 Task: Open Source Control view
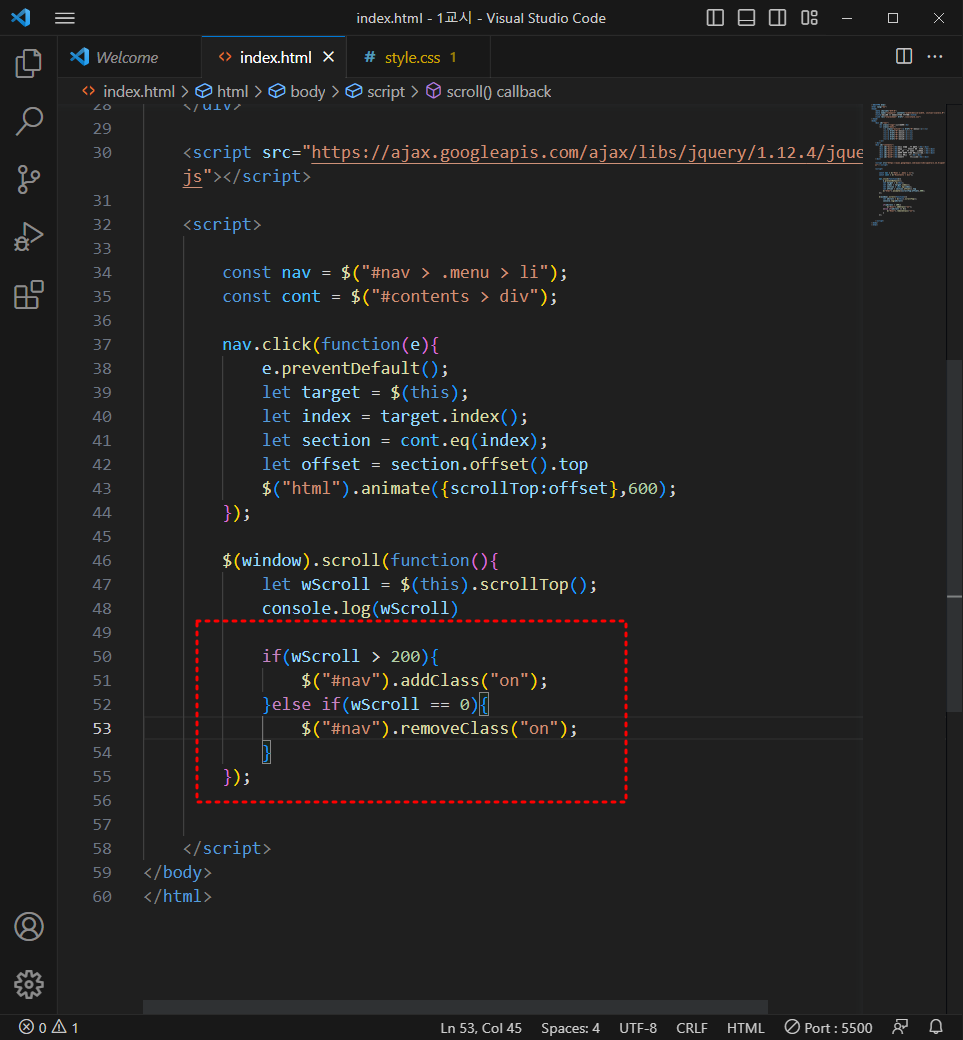[x=29, y=179]
